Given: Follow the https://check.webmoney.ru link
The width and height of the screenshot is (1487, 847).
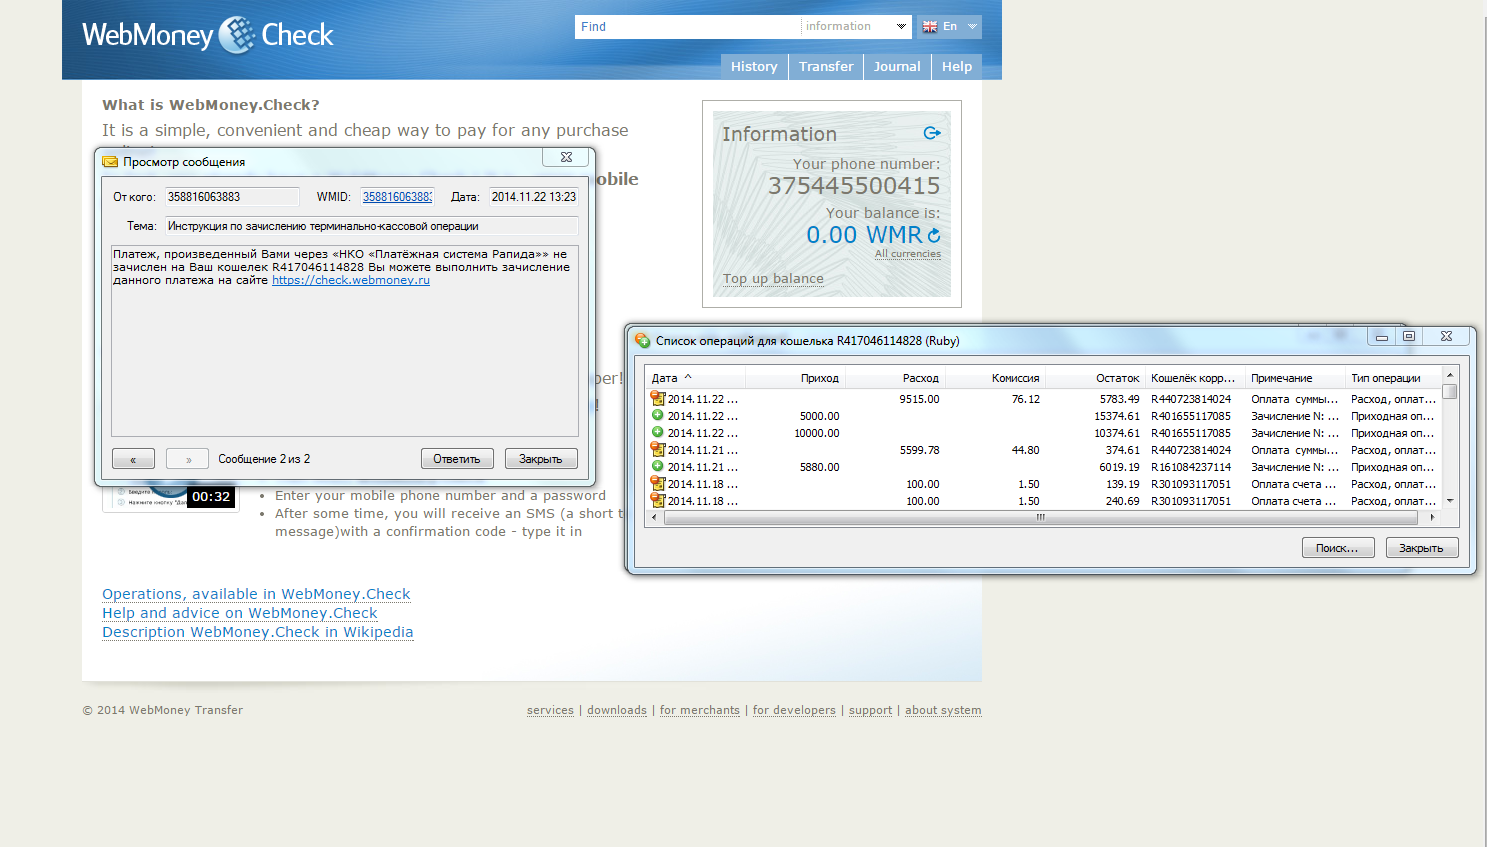Looking at the screenshot, I should (x=351, y=280).
